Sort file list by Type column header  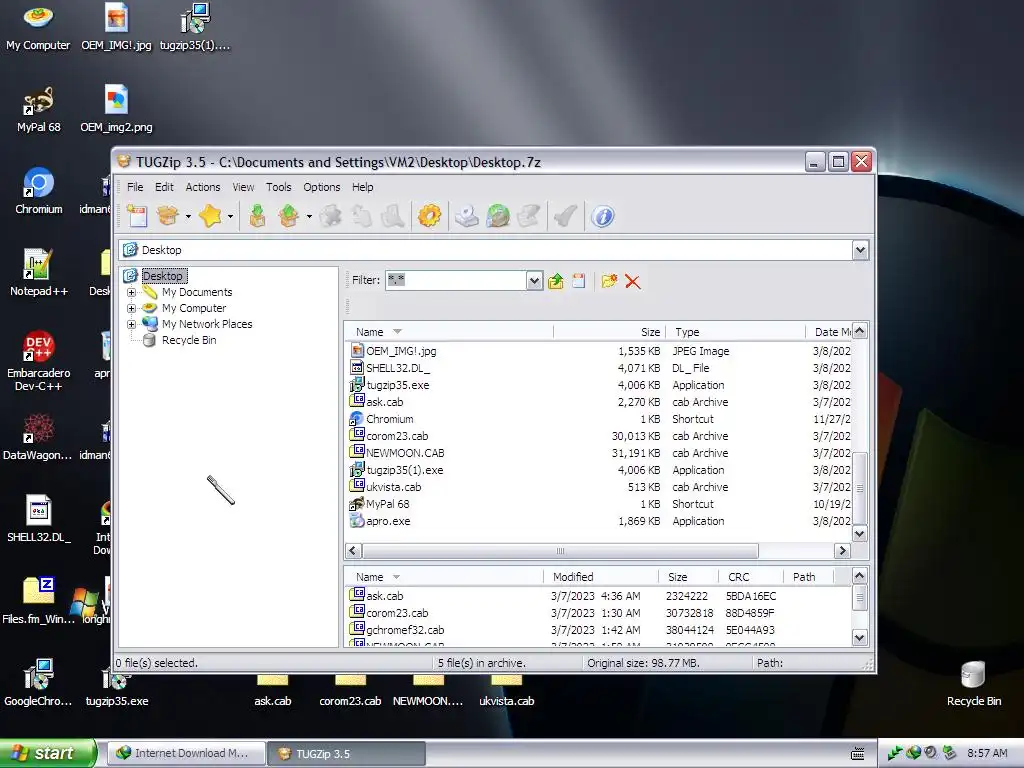pyautogui.click(x=735, y=332)
